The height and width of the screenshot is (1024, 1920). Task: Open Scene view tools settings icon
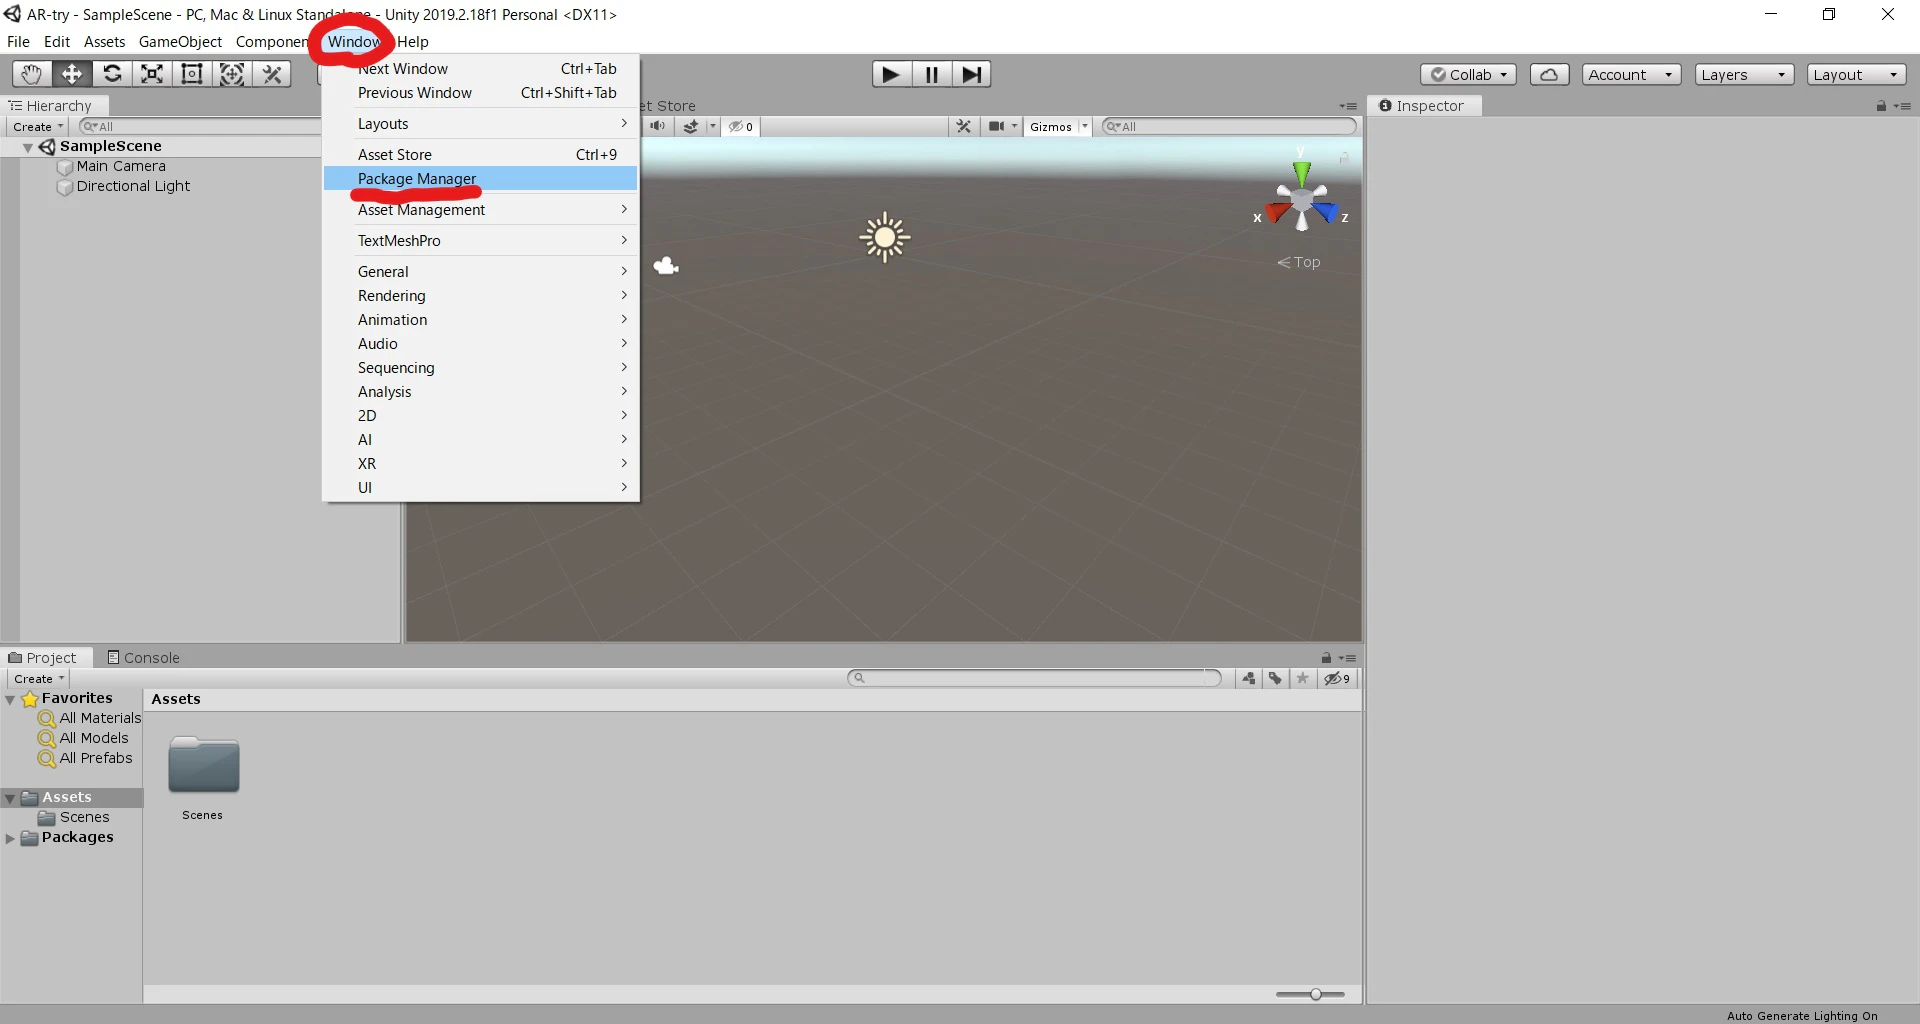[x=964, y=127]
